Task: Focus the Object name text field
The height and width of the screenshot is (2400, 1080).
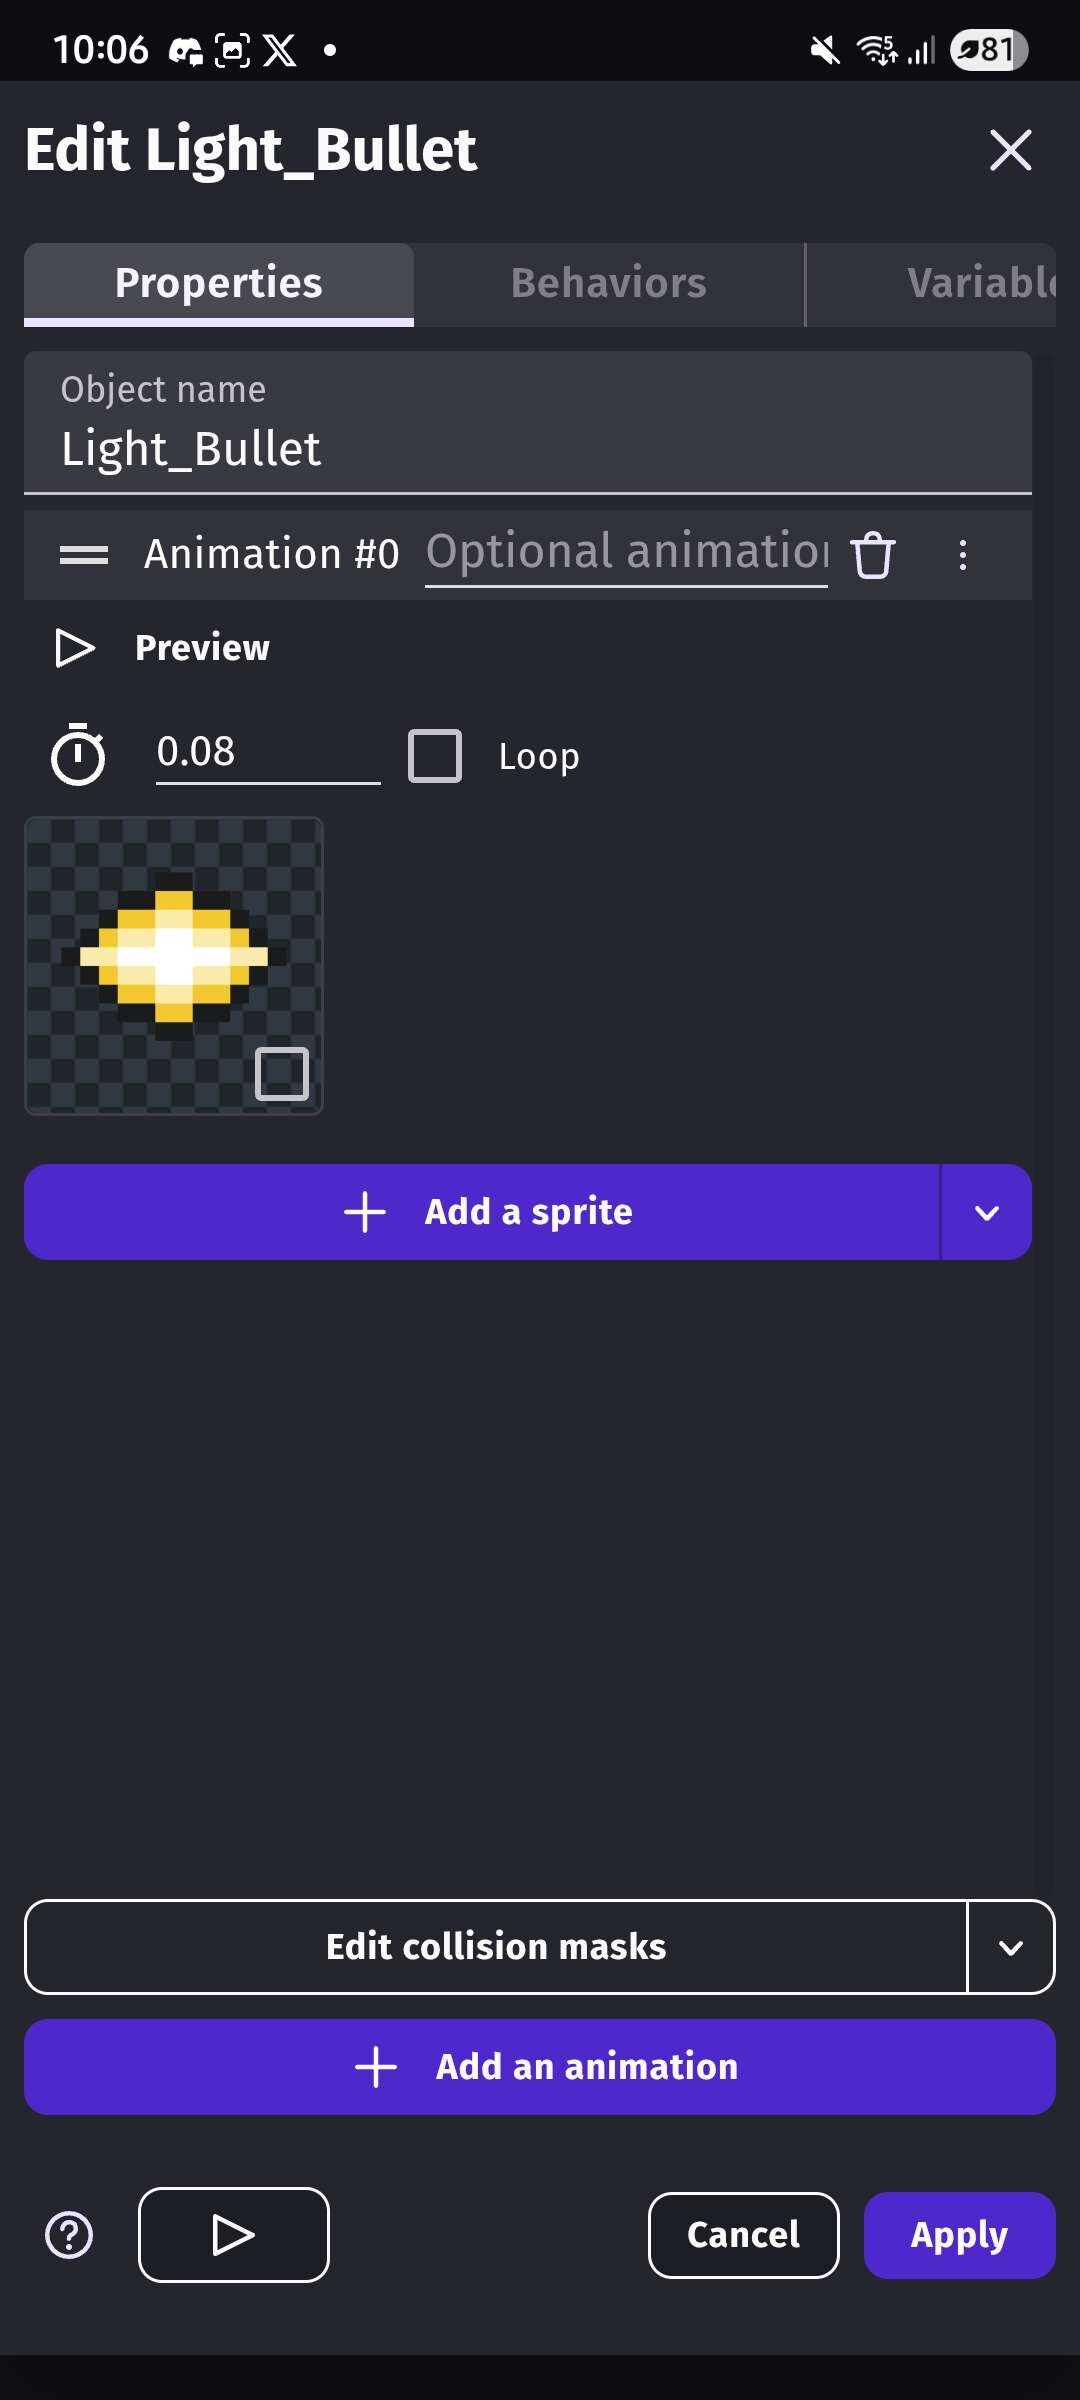Action: click(527, 448)
